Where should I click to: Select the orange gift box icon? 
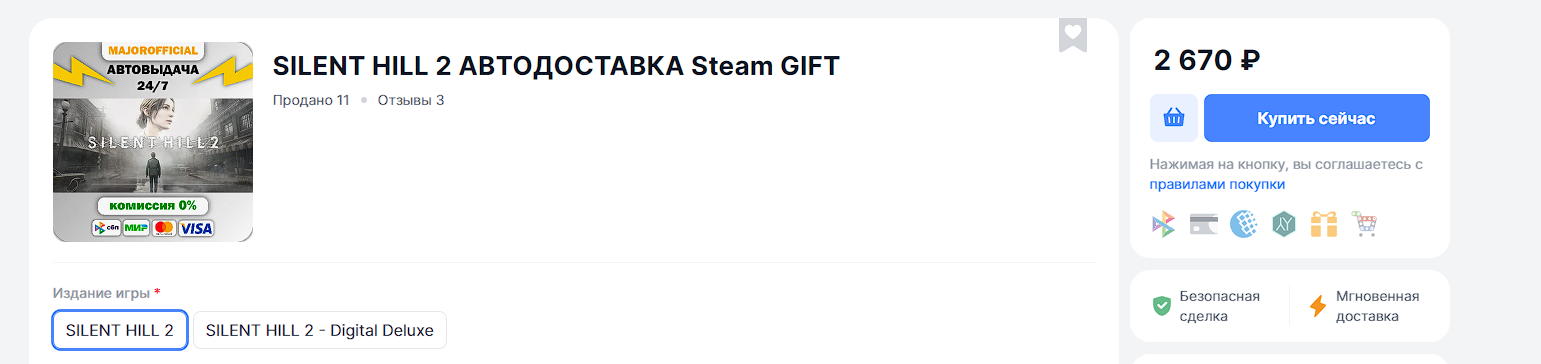tap(1324, 224)
